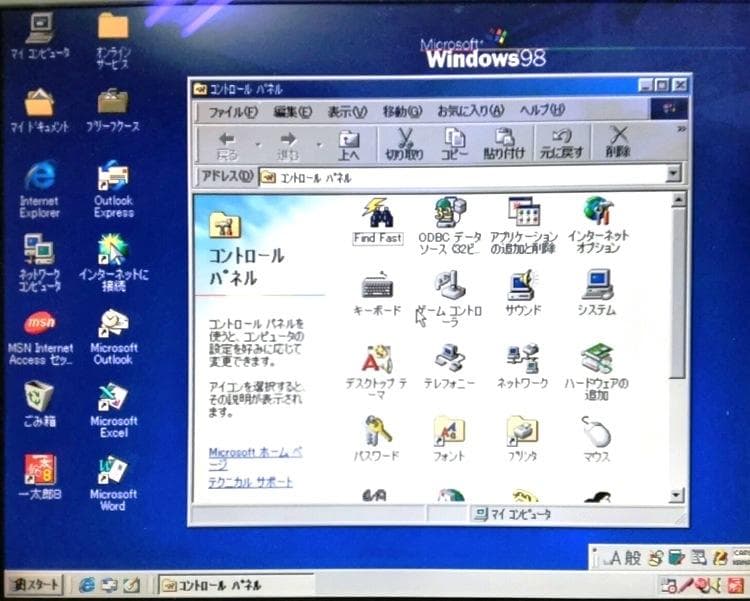Open the 表示(V) menu
The image size is (750, 601).
[x=347, y=112]
